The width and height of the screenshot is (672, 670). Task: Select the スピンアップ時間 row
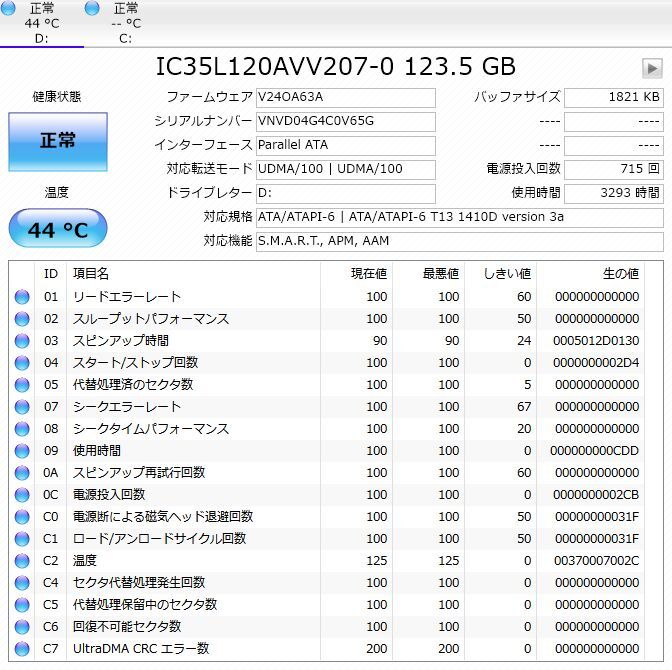(x=327, y=341)
